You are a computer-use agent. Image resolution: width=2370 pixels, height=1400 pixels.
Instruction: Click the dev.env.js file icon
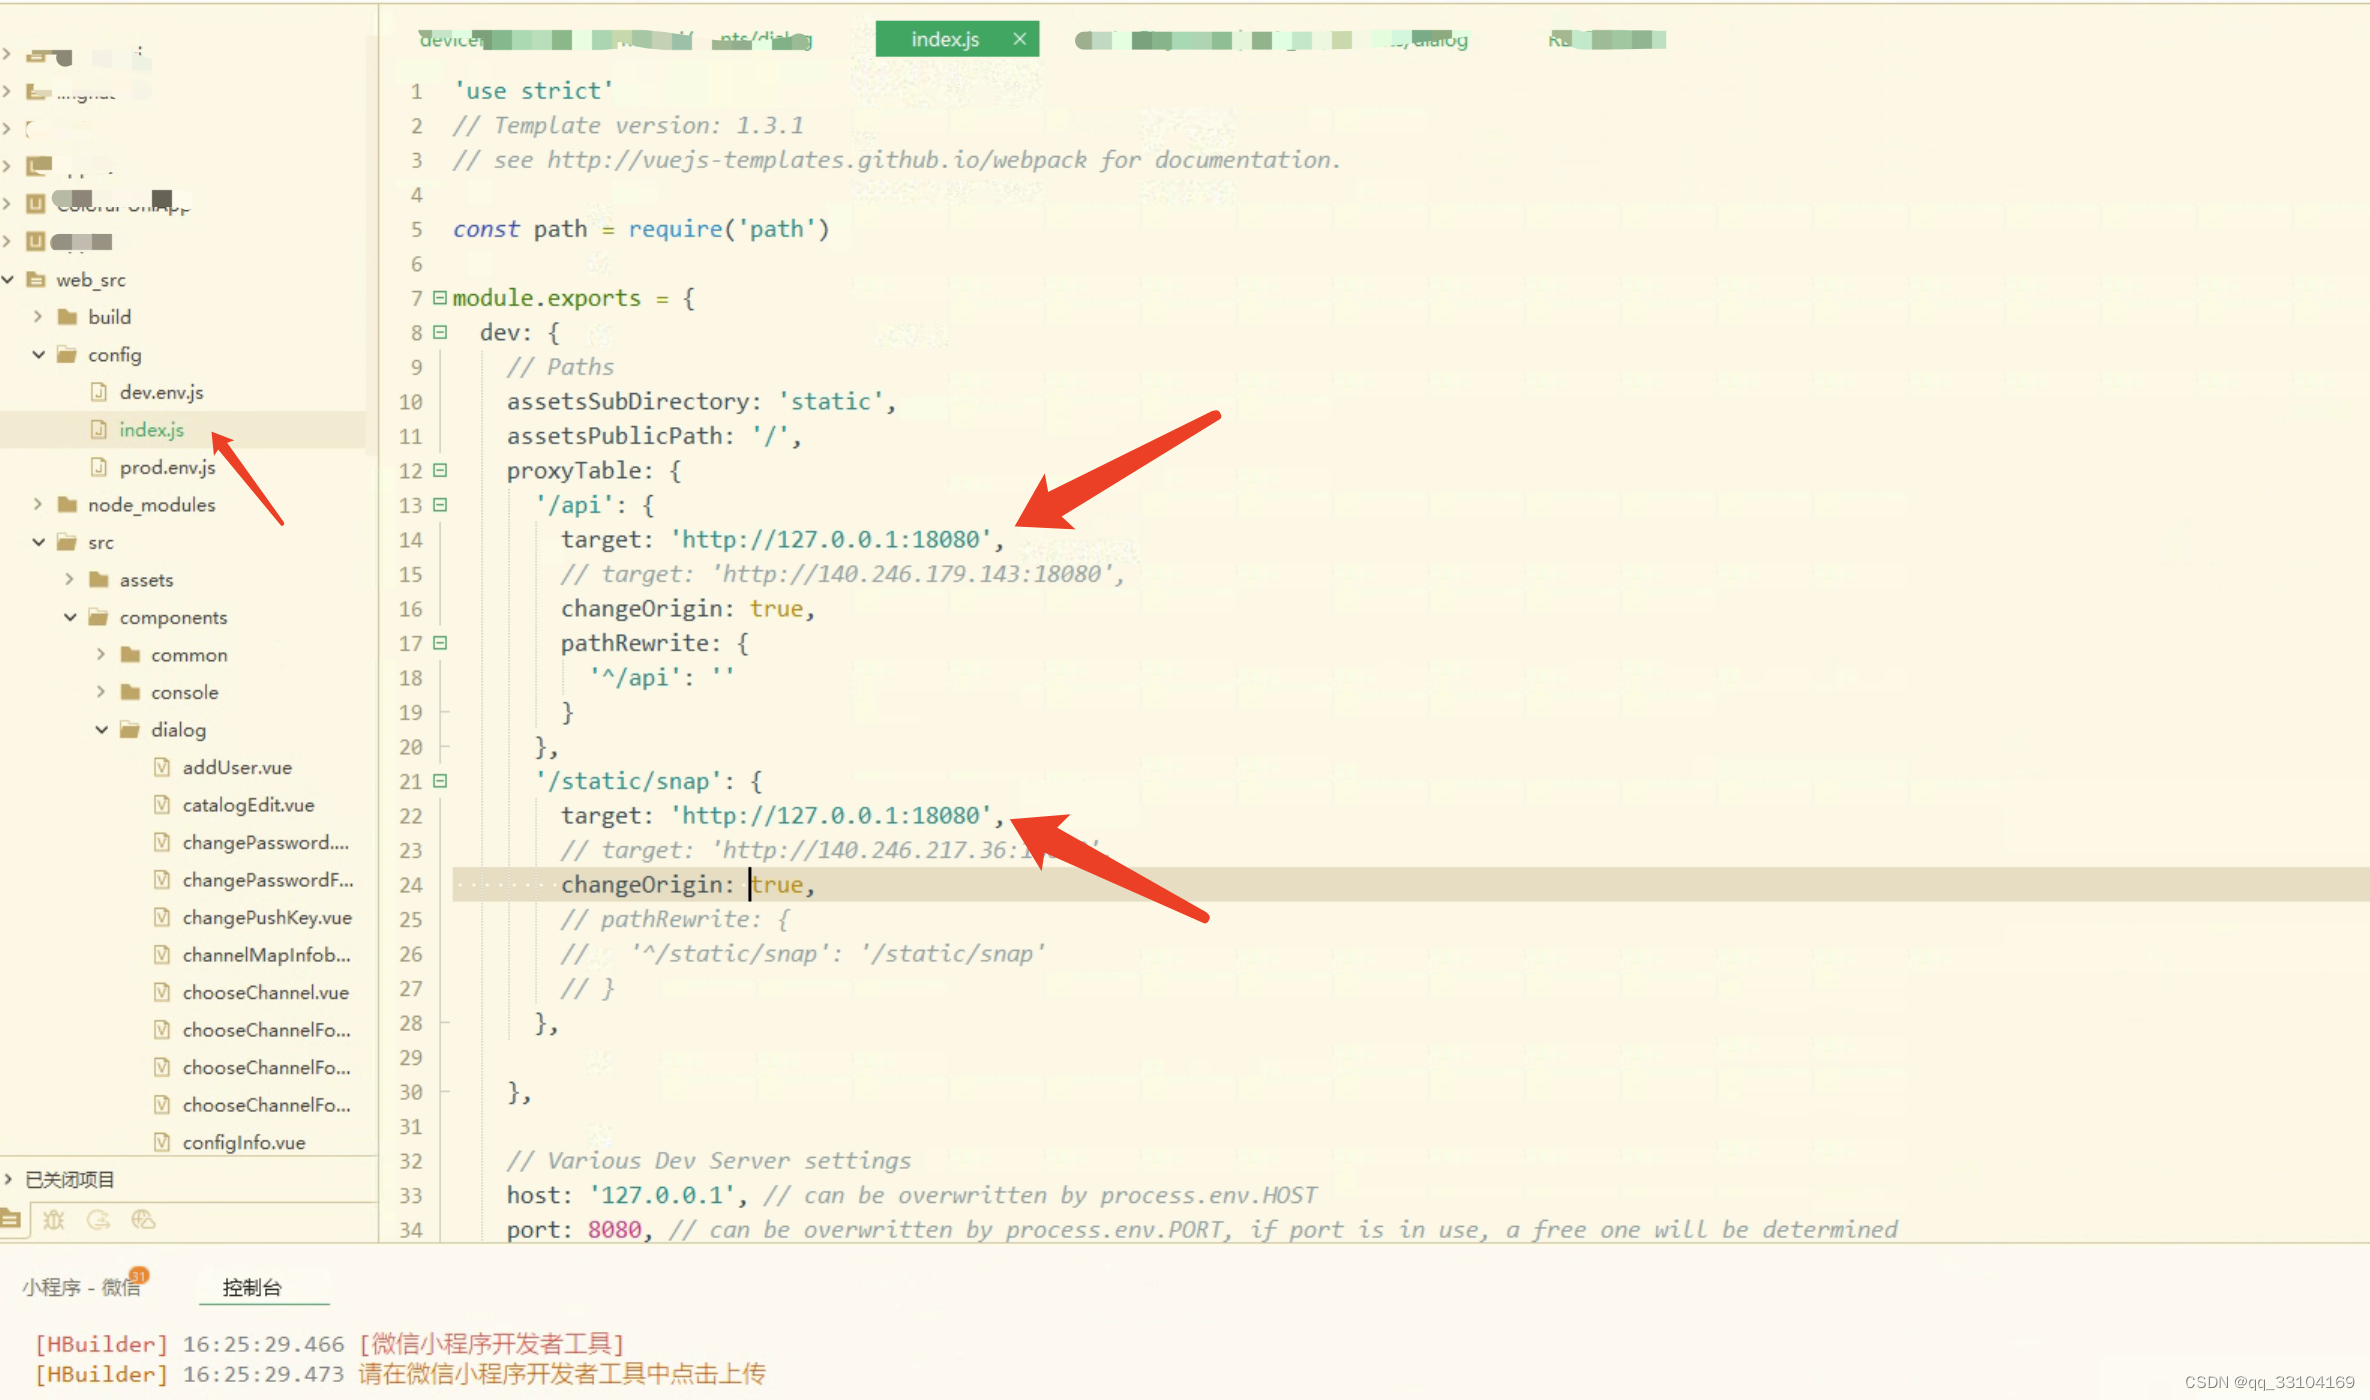[x=99, y=392]
